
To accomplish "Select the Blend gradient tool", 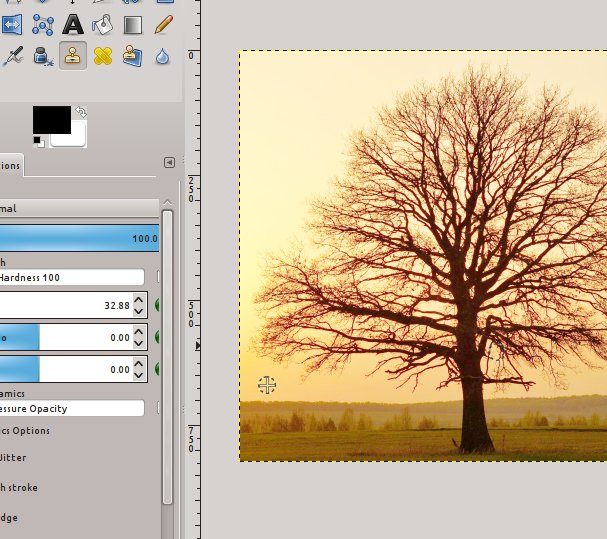I will [133, 25].
